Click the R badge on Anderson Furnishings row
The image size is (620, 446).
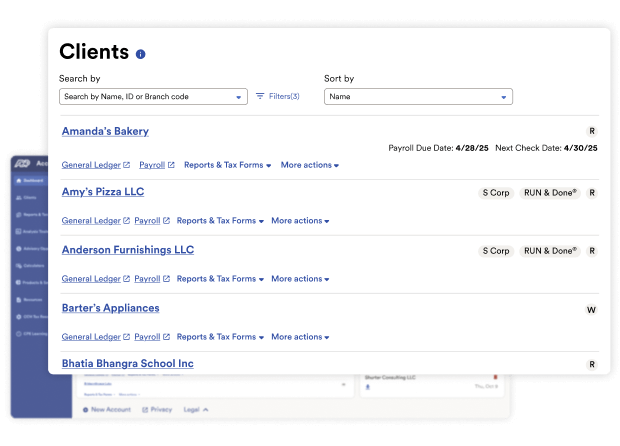(592, 251)
